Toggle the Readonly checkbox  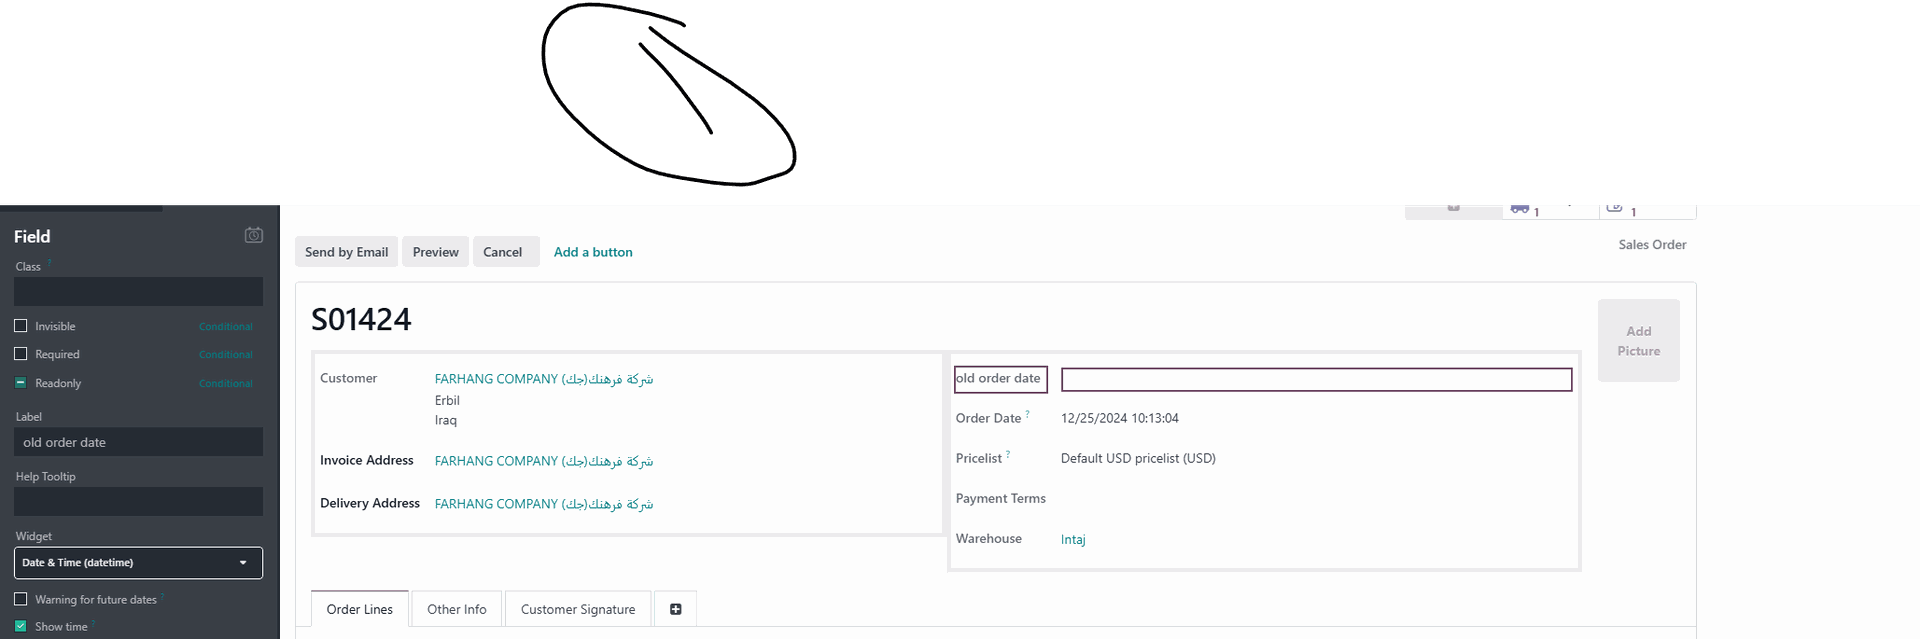[x=21, y=383]
